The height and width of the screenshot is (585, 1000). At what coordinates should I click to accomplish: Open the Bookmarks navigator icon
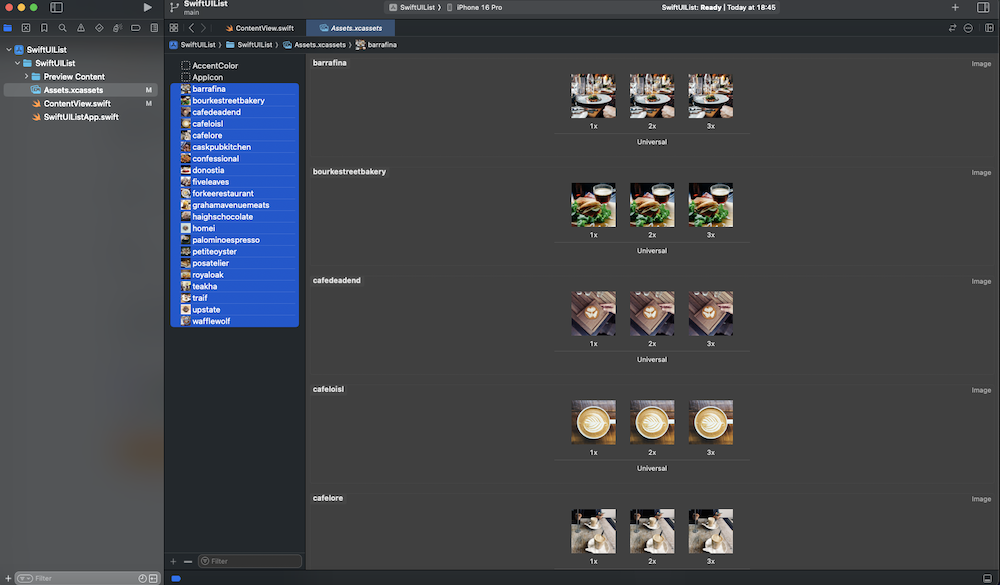(x=44, y=28)
